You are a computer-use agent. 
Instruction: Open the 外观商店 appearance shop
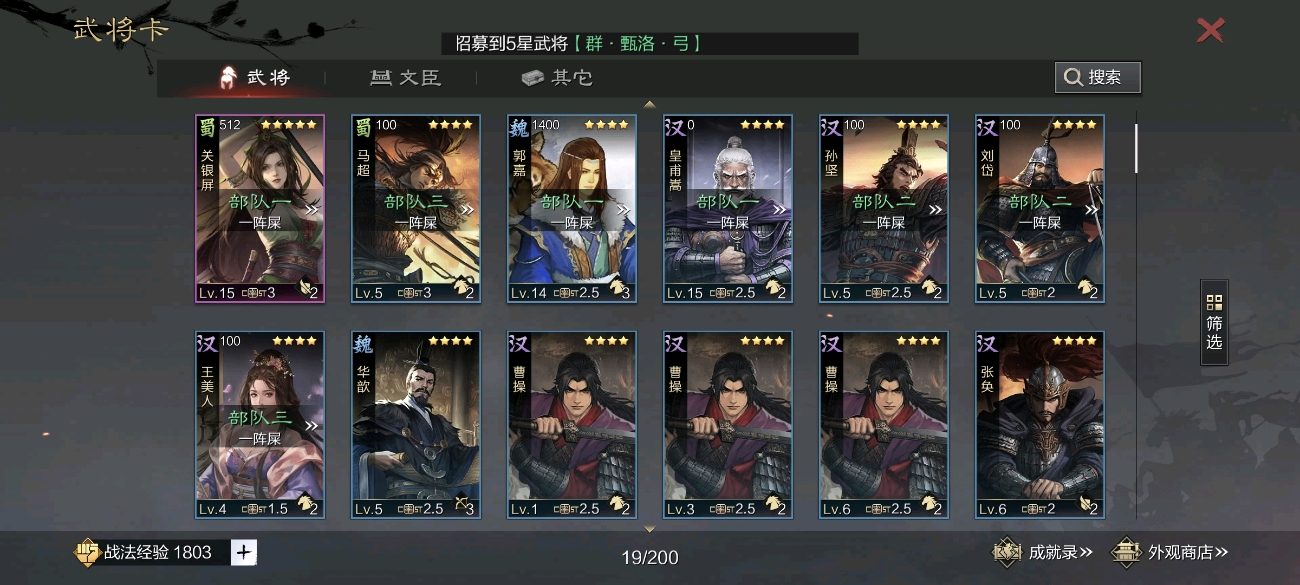1170,552
